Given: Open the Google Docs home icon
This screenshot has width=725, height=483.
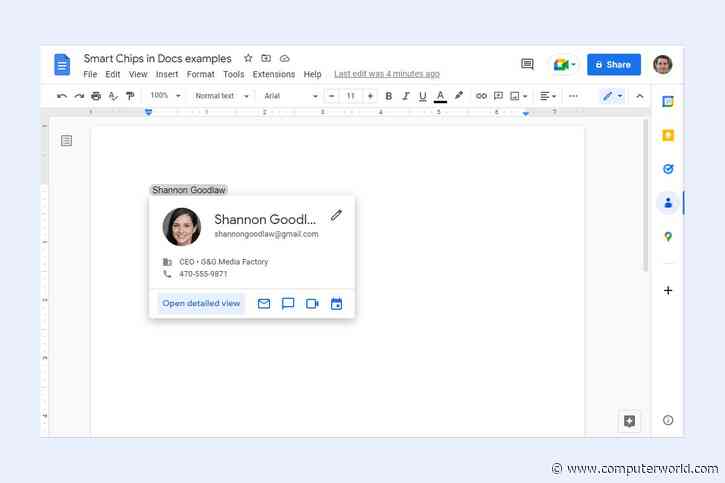Looking at the screenshot, I should (x=62, y=64).
